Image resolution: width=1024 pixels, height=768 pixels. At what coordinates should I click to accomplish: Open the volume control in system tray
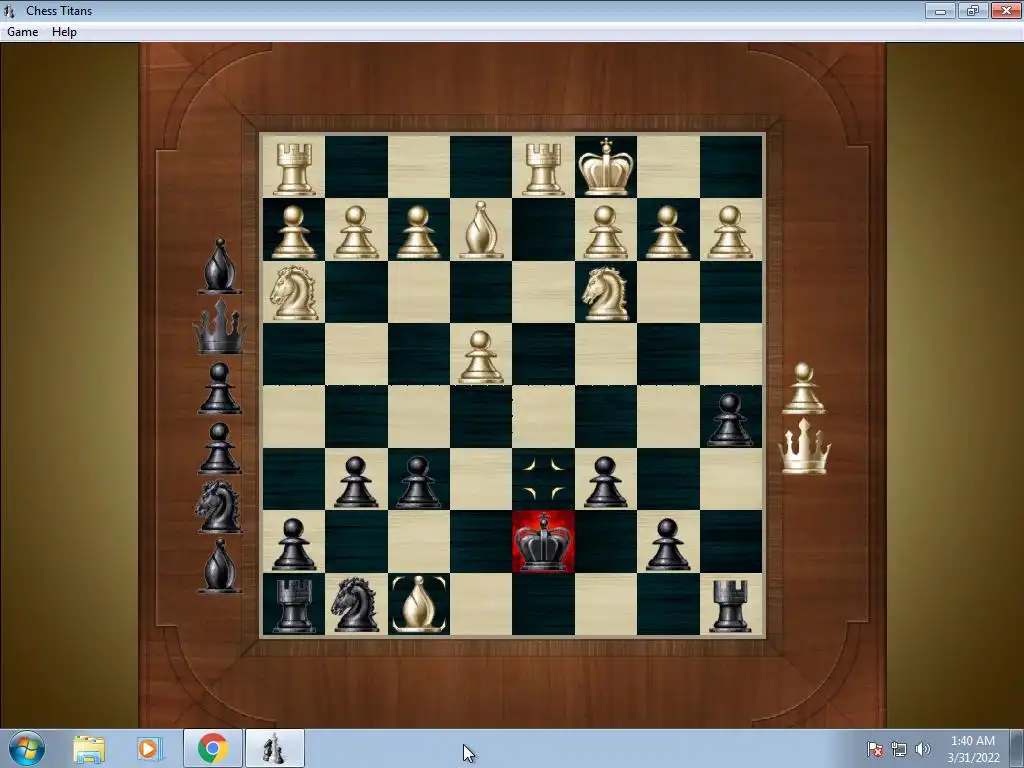pos(923,749)
